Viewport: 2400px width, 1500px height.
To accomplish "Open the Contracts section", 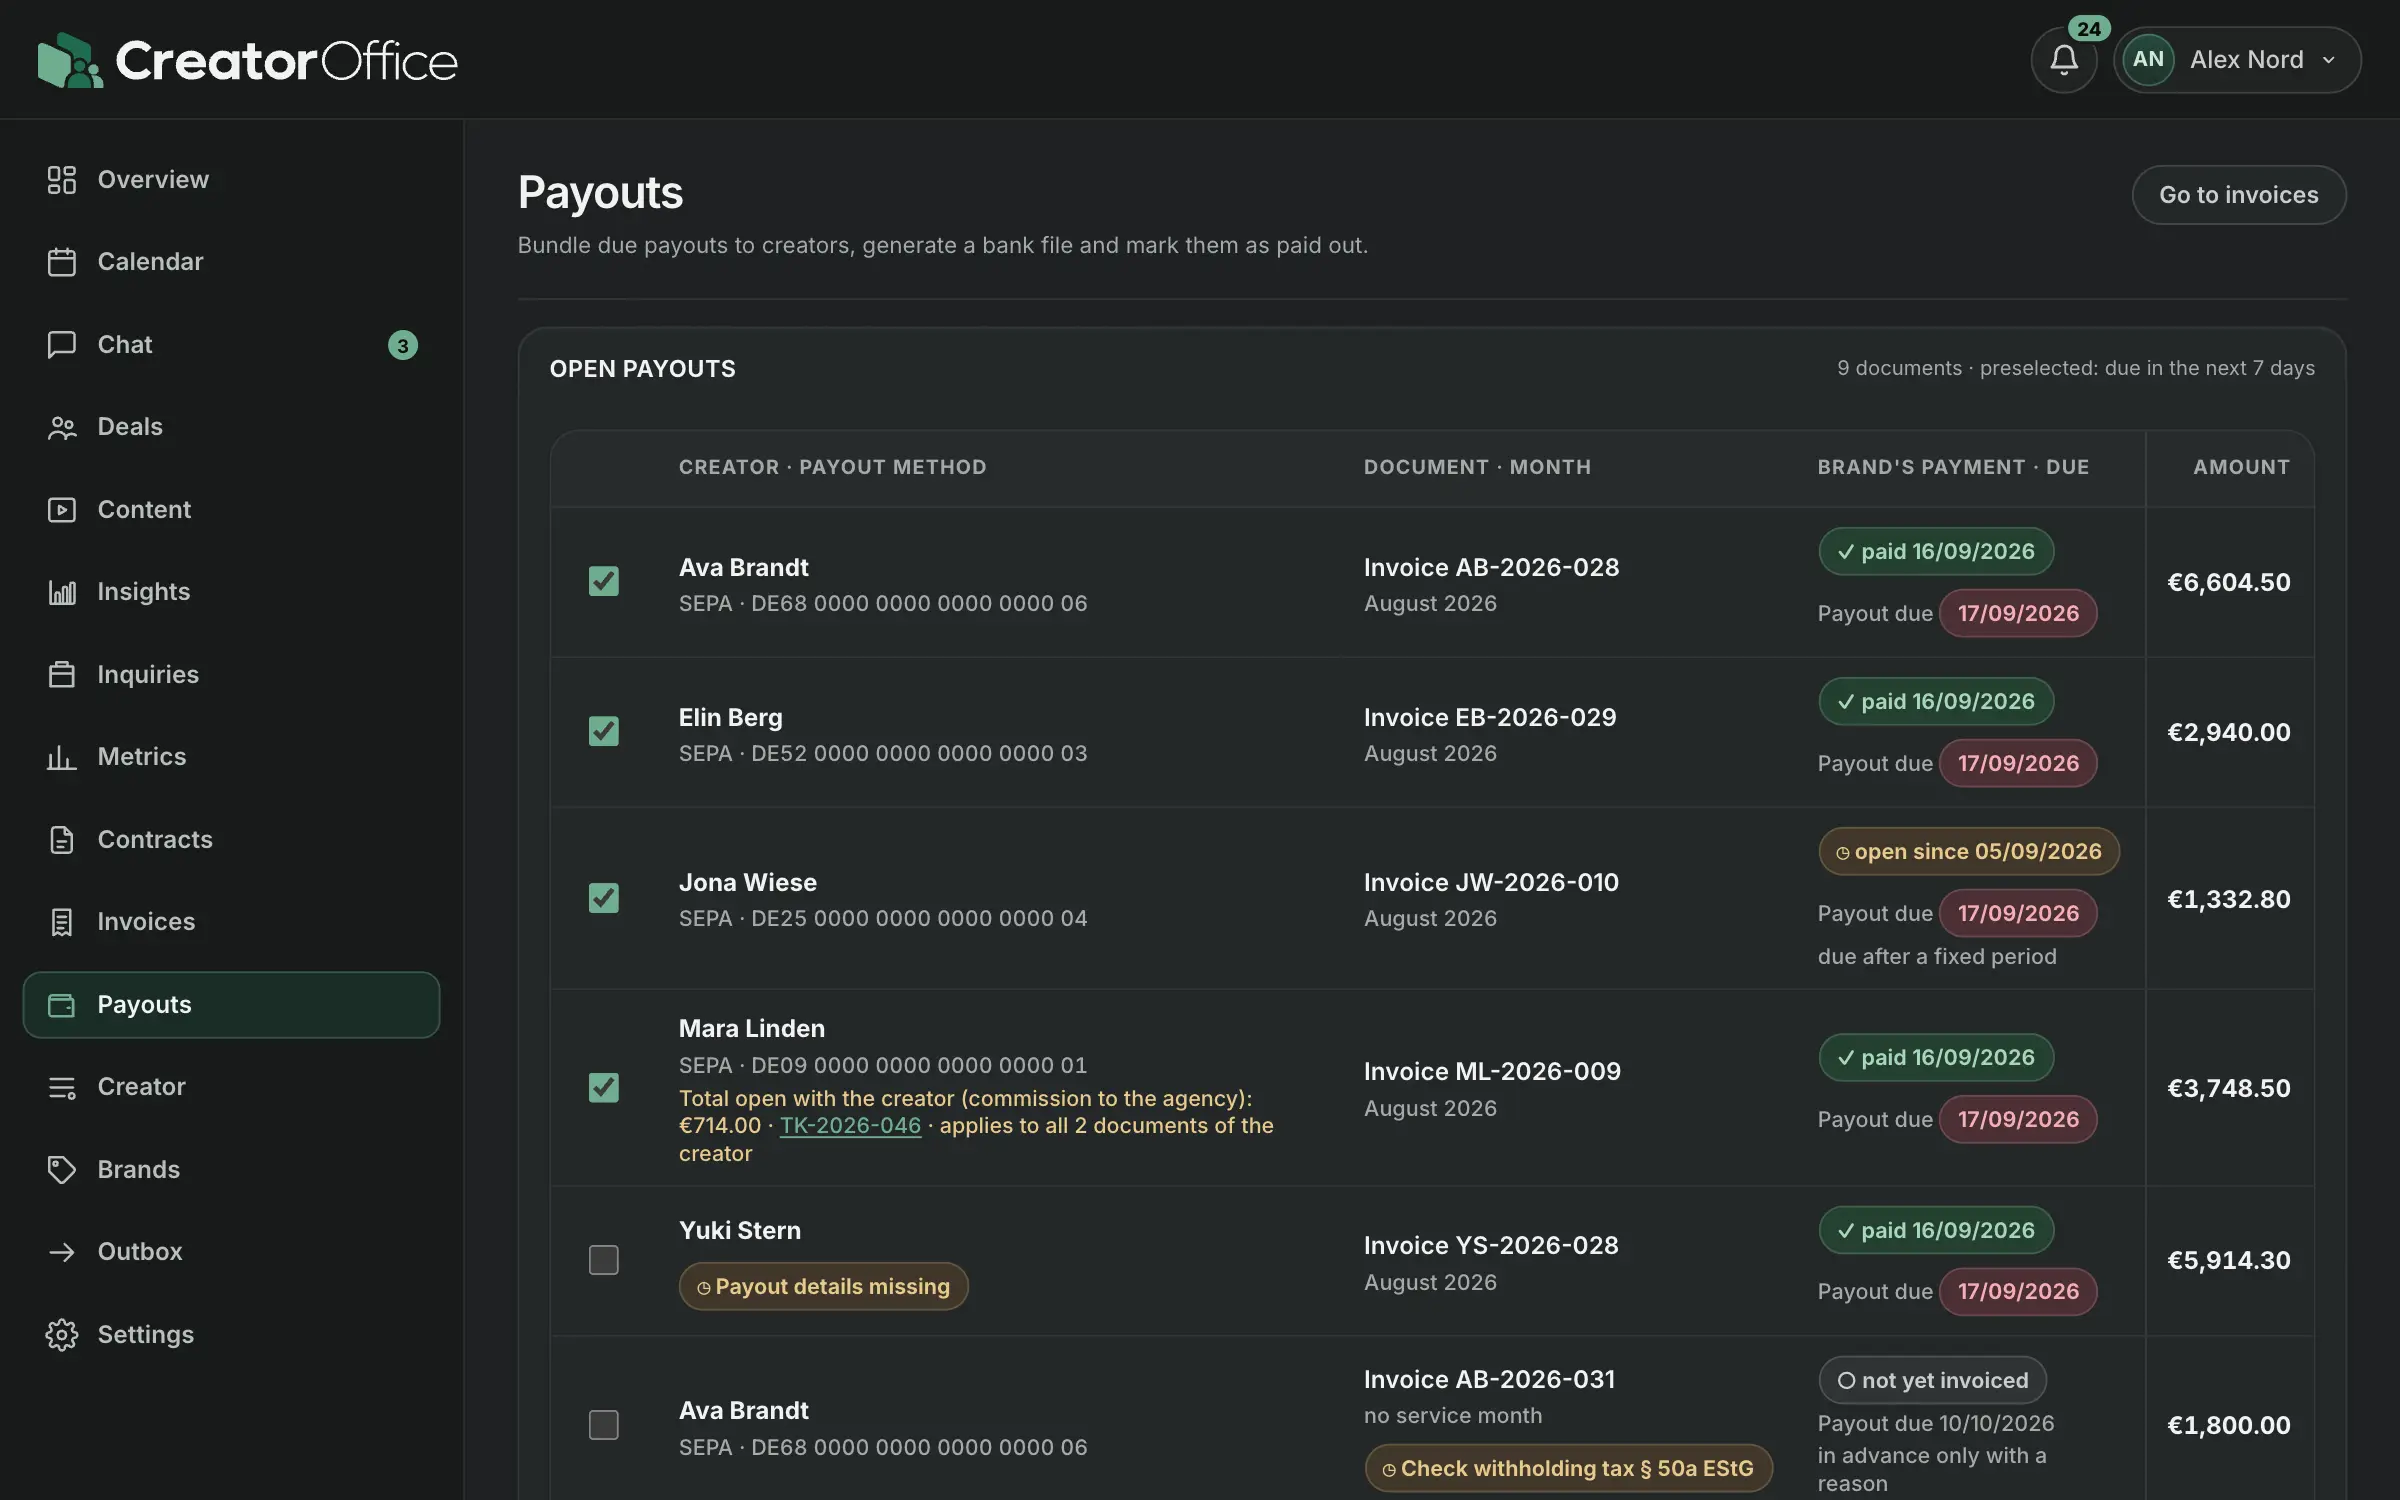I will coord(231,840).
